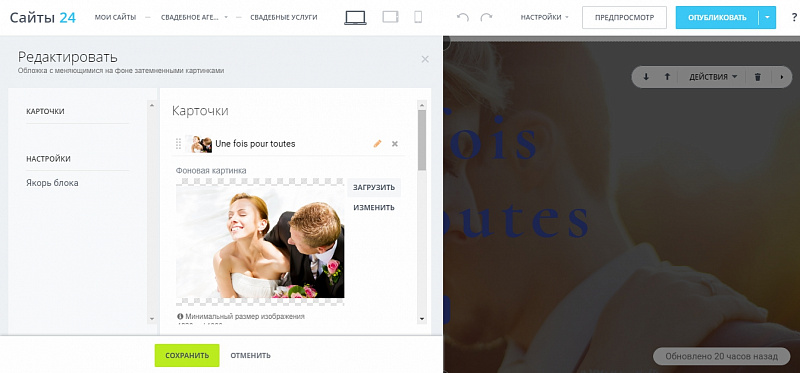The height and width of the screenshot is (373, 800).
Task: Switch to tablet preview mode icon
Action: tap(390, 17)
